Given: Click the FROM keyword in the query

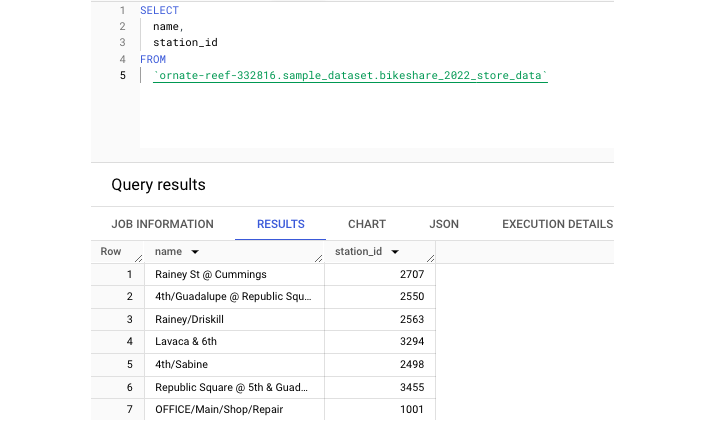Looking at the screenshot, I should click(x=153, y=59).
